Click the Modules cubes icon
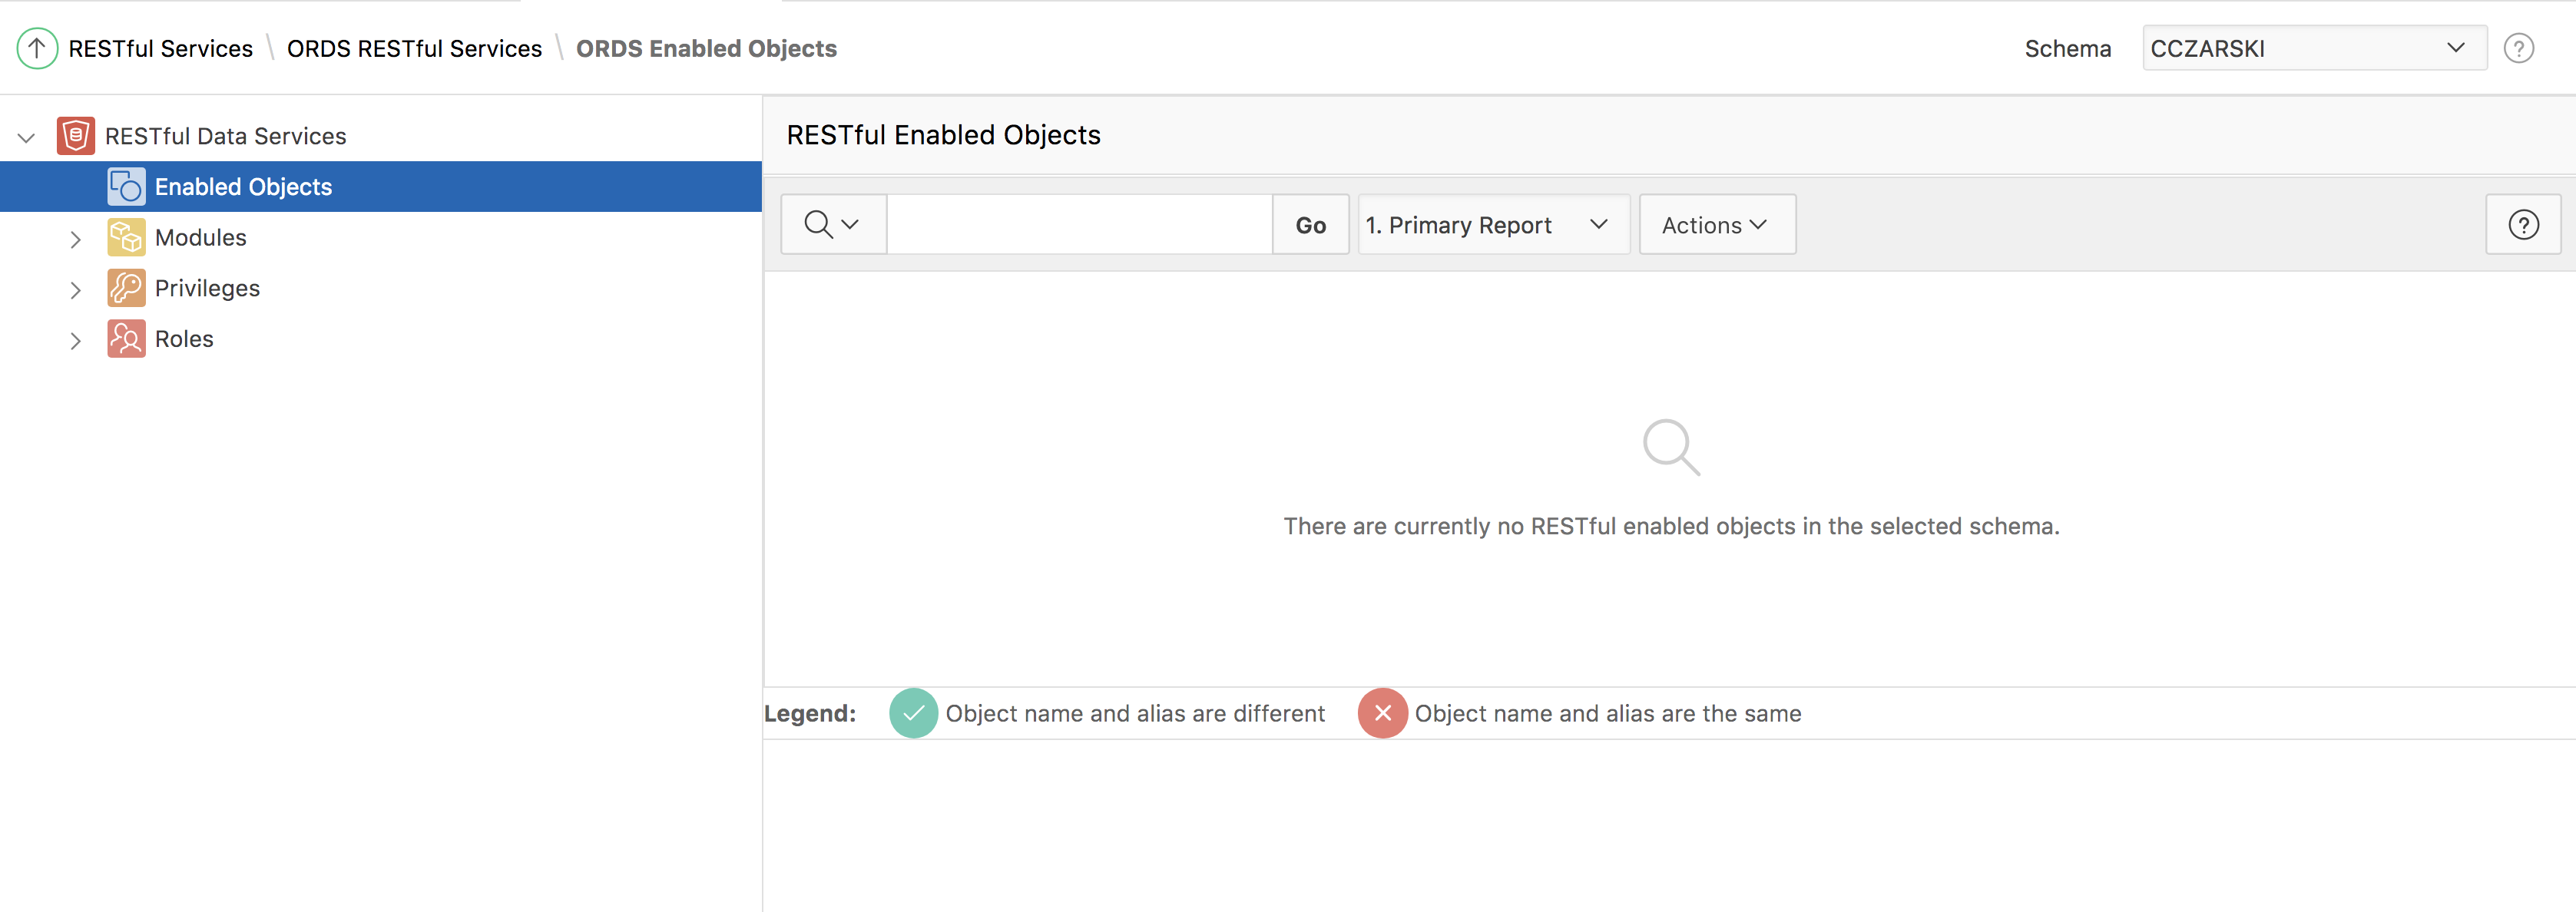This screenshot has width=2576, height=912. click(x=126, y=237)
